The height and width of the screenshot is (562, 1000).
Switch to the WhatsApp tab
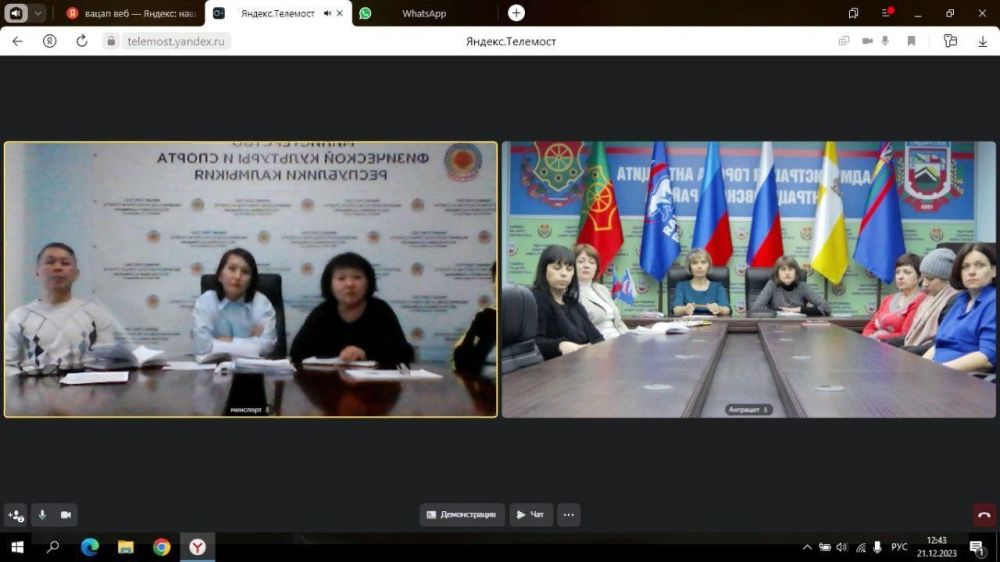423,13
